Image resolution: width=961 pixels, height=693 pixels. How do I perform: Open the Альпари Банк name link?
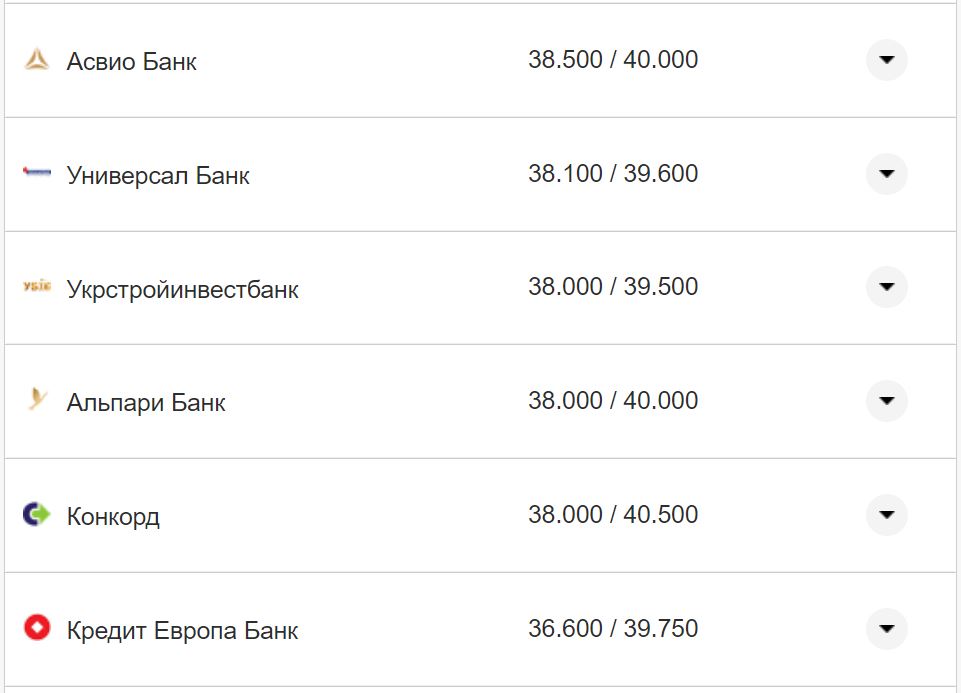point(146,403)
